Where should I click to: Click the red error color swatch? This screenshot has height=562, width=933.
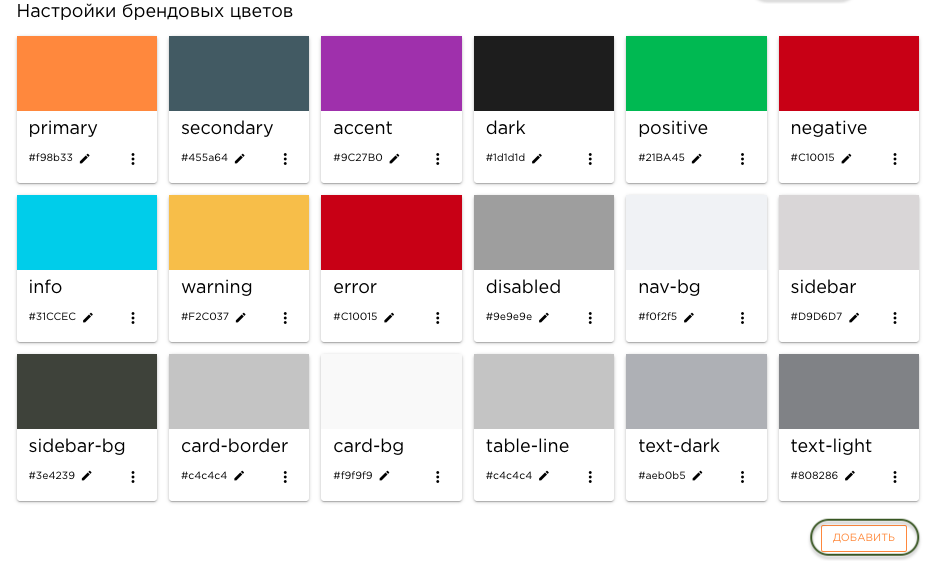point(391,232)
